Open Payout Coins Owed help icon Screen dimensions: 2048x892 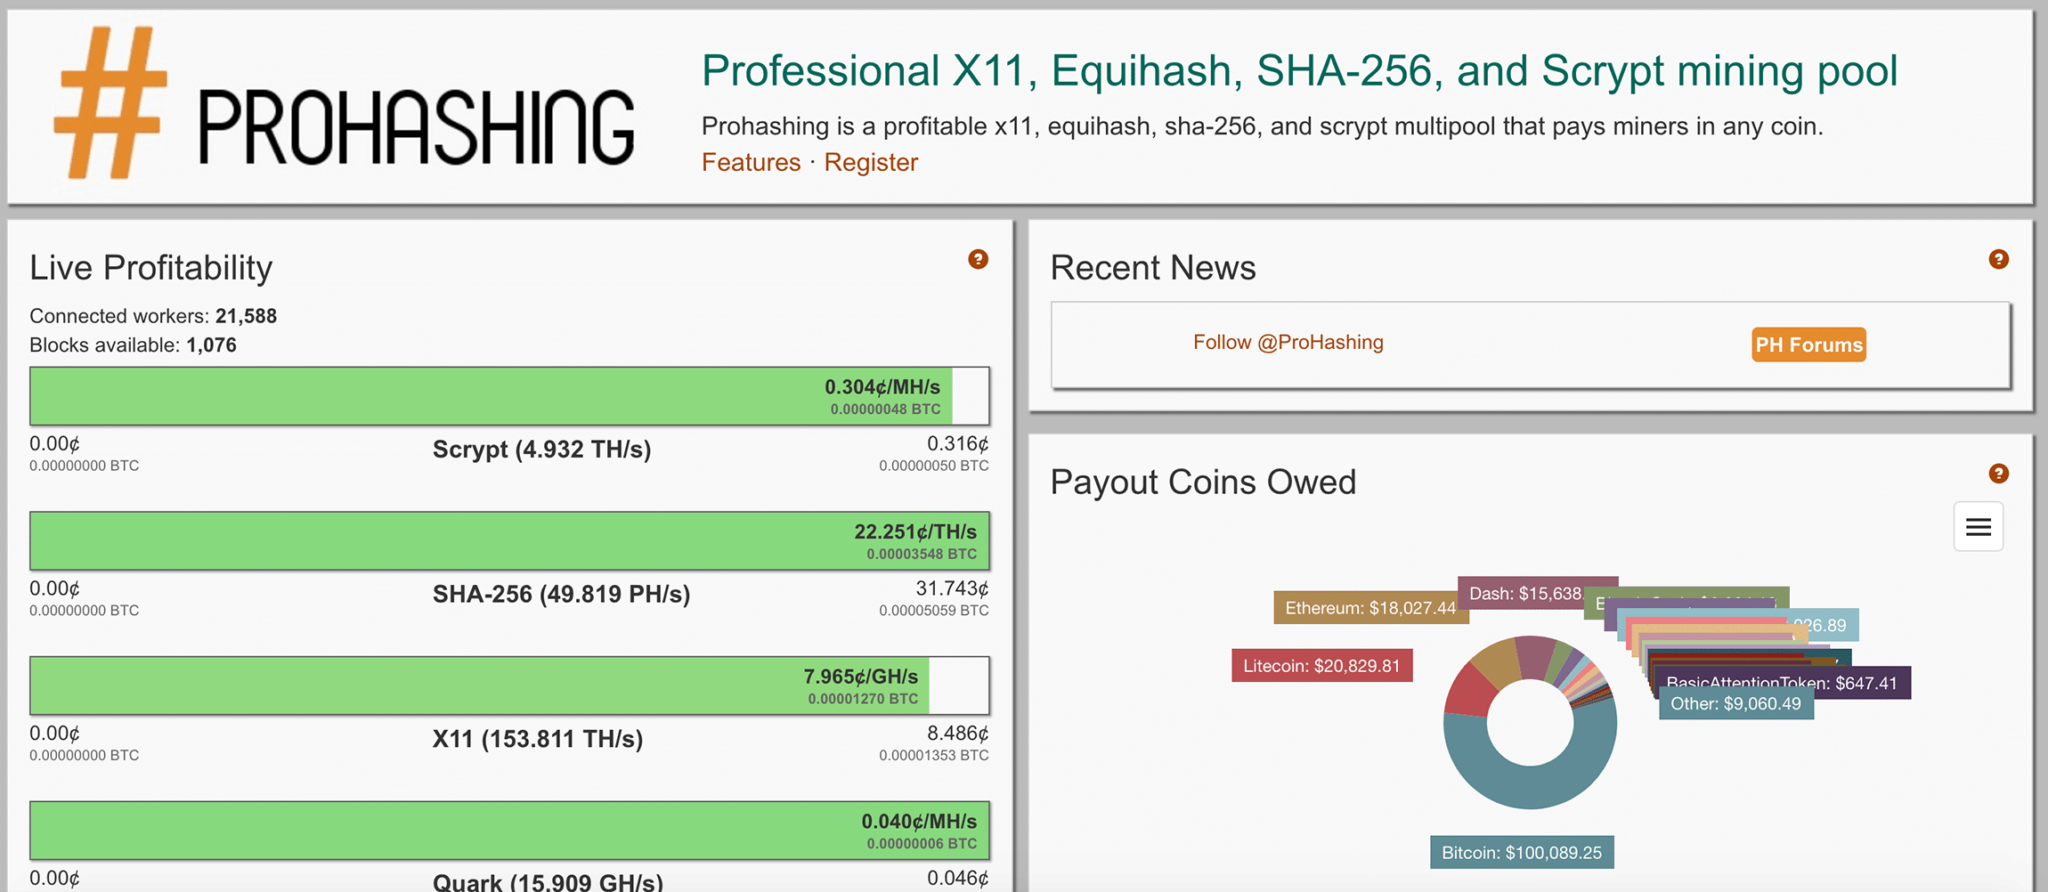tap(1998, 473)
